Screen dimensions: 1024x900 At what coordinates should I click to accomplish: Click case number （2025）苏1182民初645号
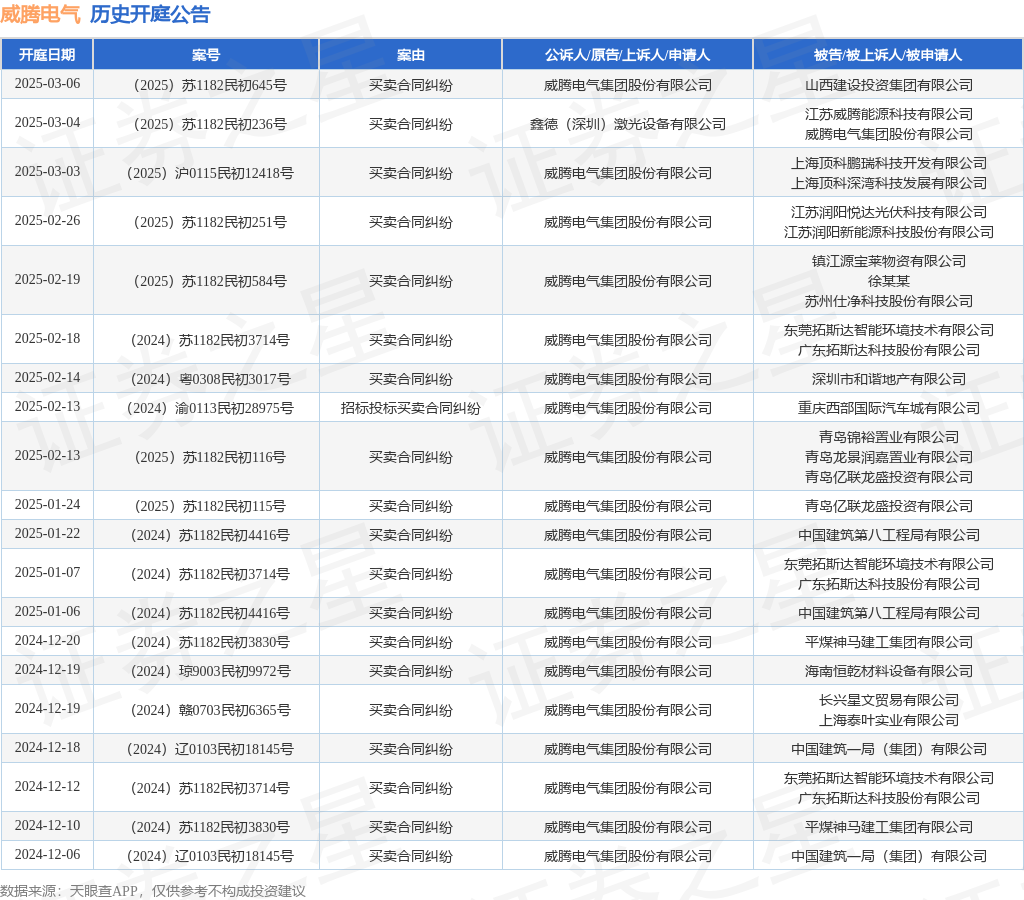pos(206,86)
